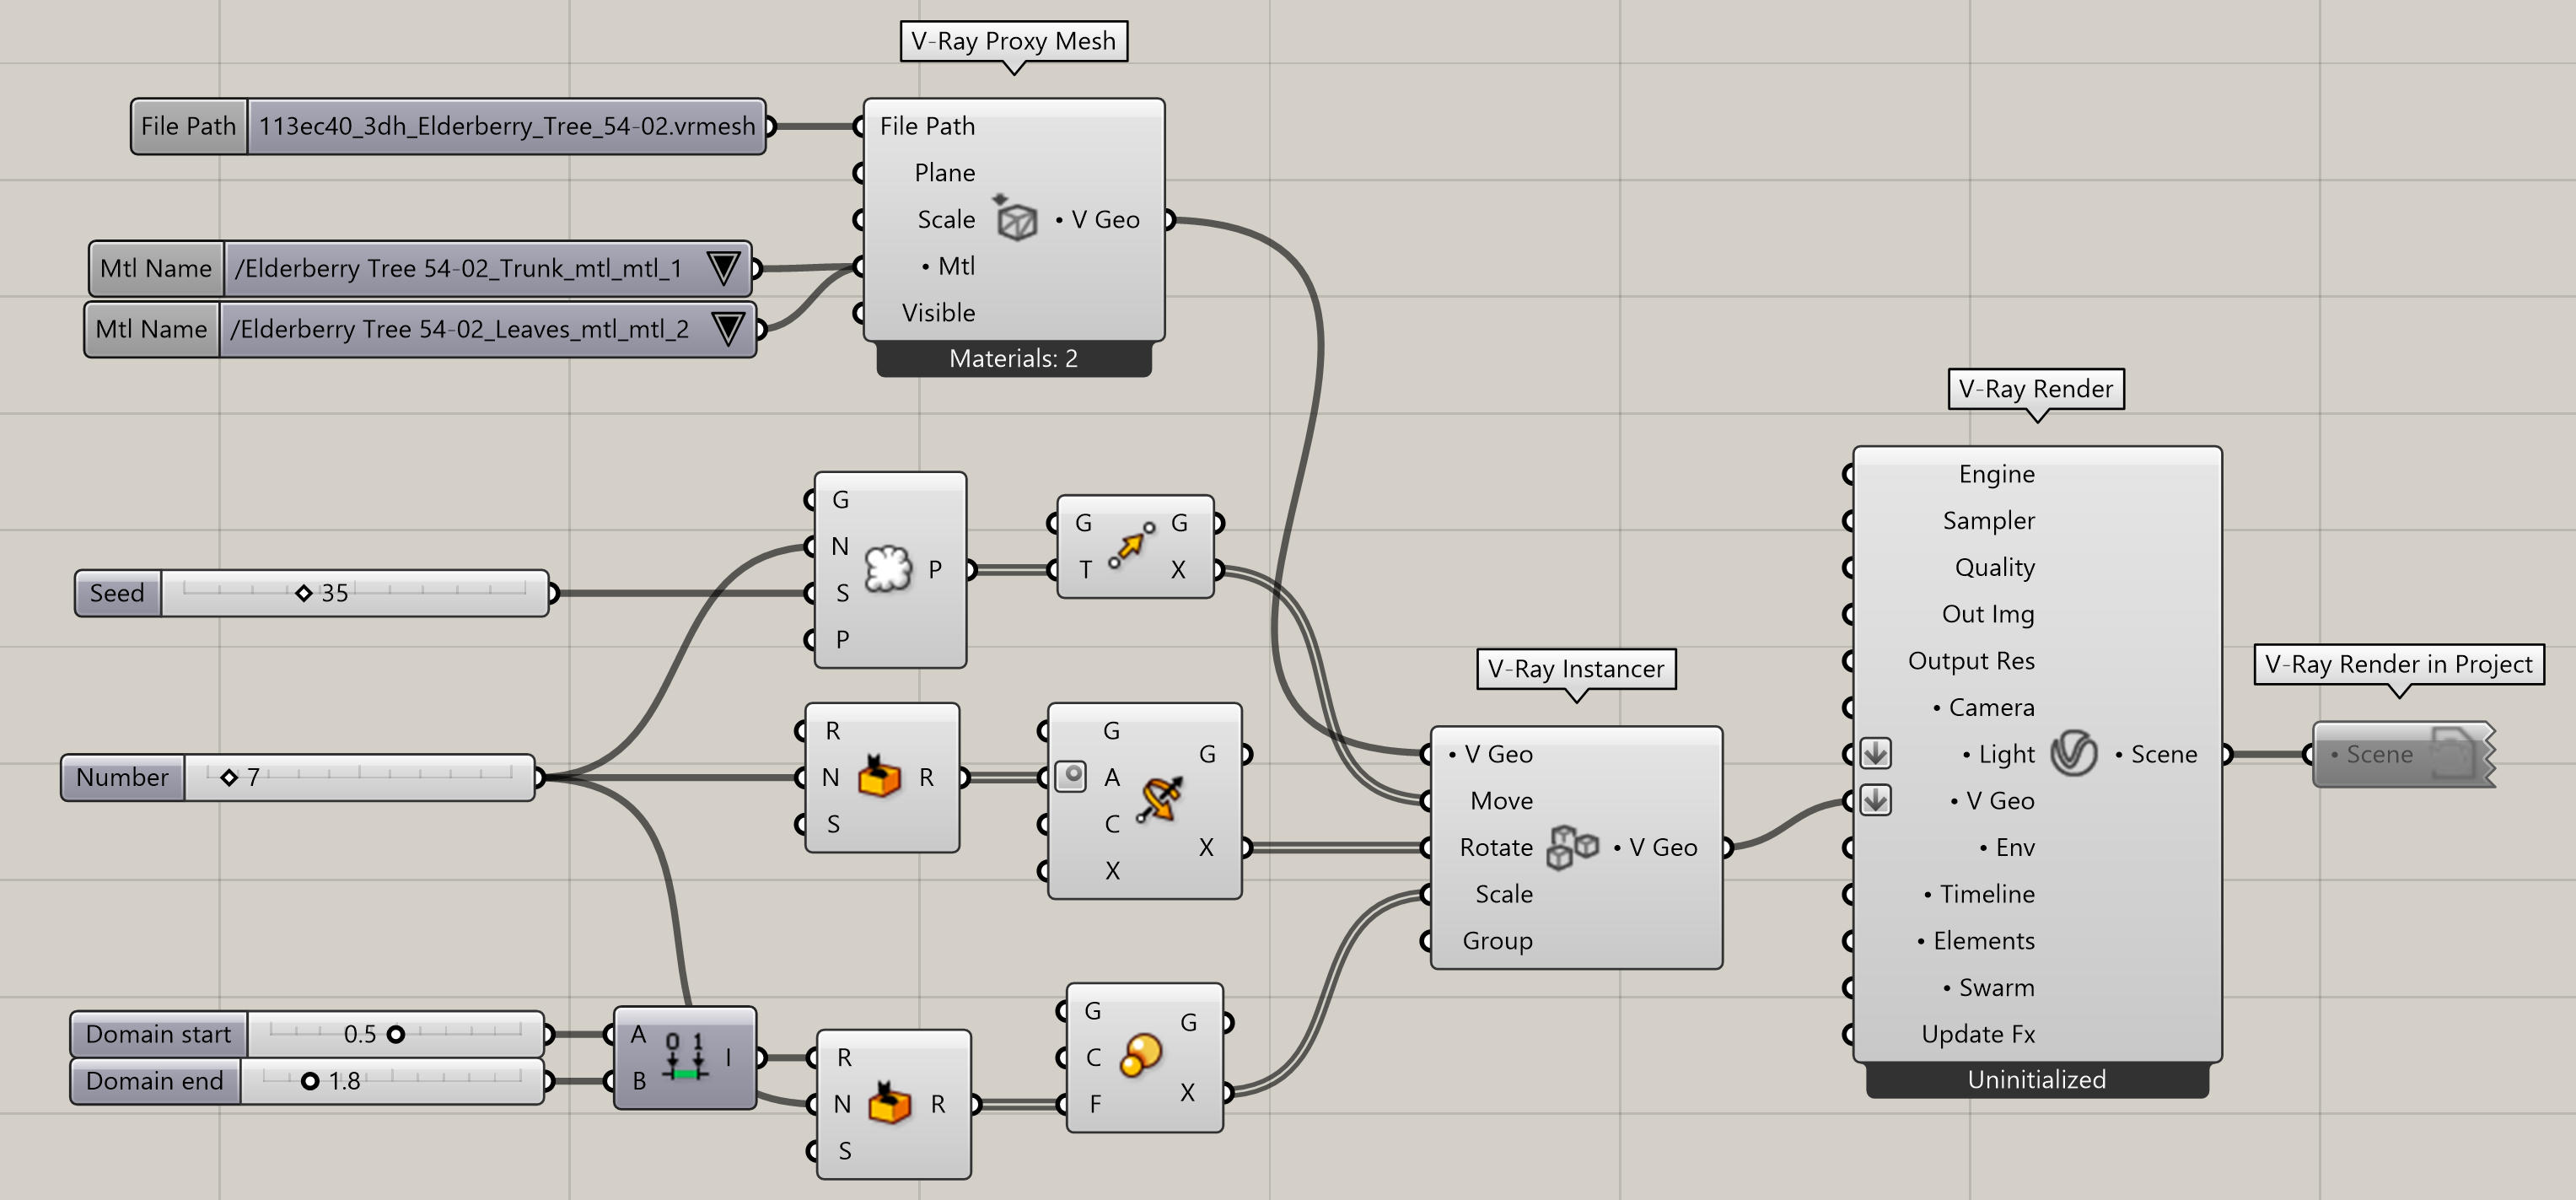This screenshot has height=1200, width=2576.
Task: Click the Env input on V-Ray Render
Action: [2007, 847]
